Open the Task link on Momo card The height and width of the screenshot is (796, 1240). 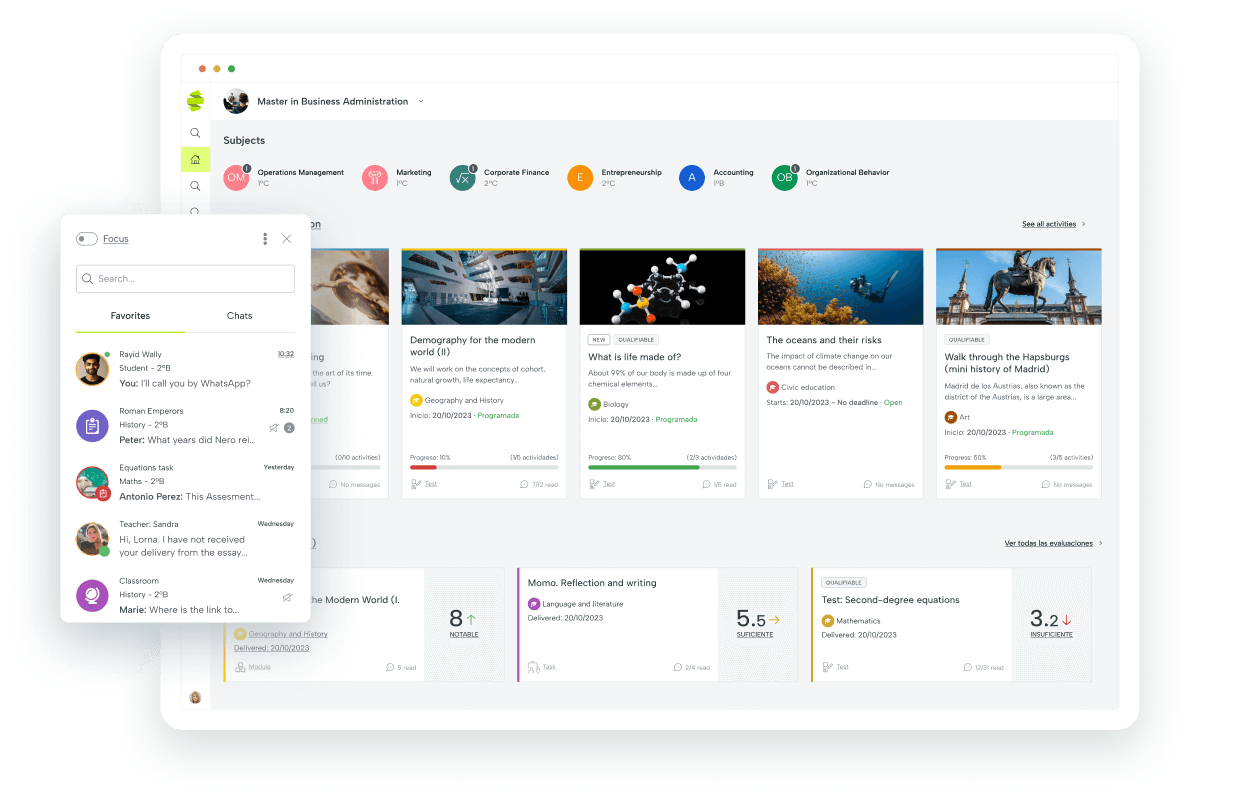coord(549,667)
